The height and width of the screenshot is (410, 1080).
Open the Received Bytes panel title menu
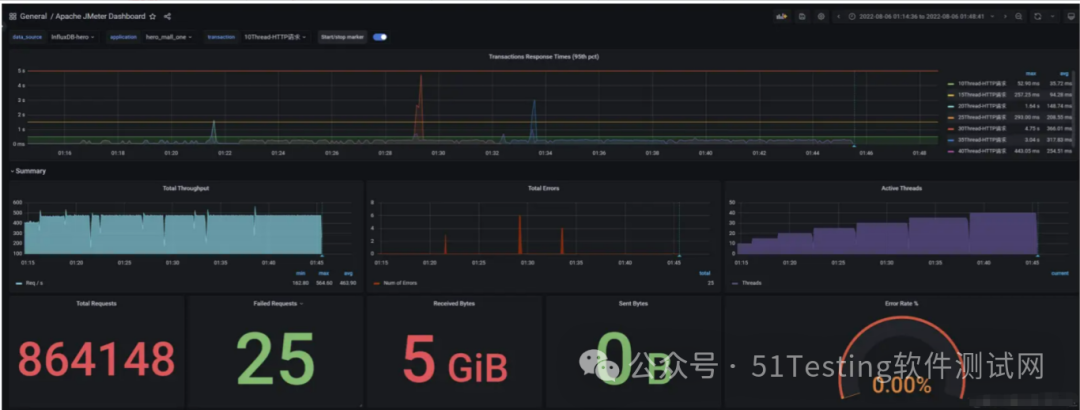click(x=454, y=303)
